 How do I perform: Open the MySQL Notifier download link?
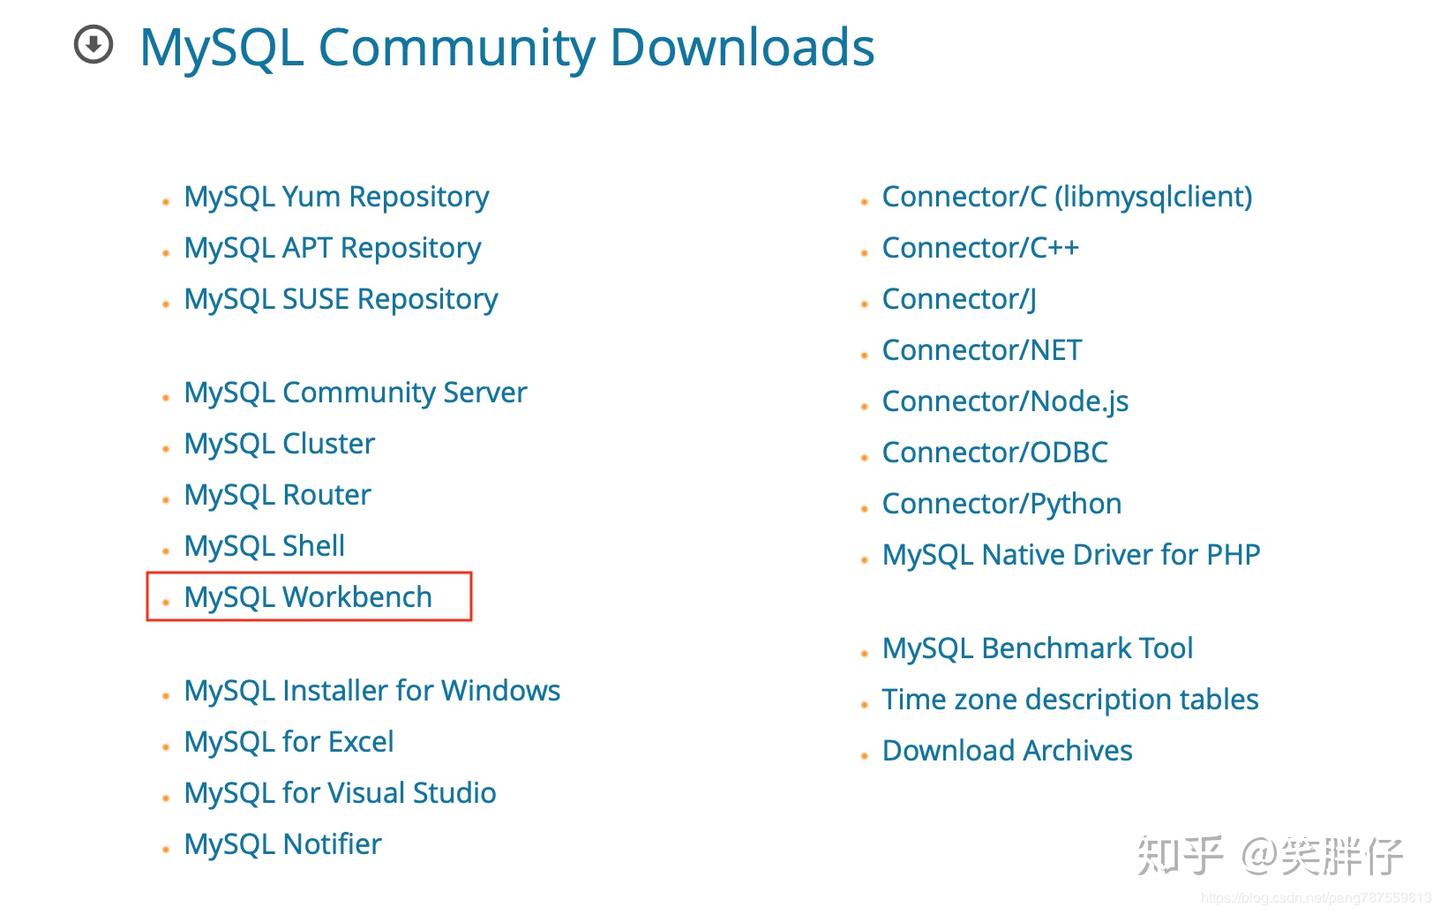[x=282, y=844]
